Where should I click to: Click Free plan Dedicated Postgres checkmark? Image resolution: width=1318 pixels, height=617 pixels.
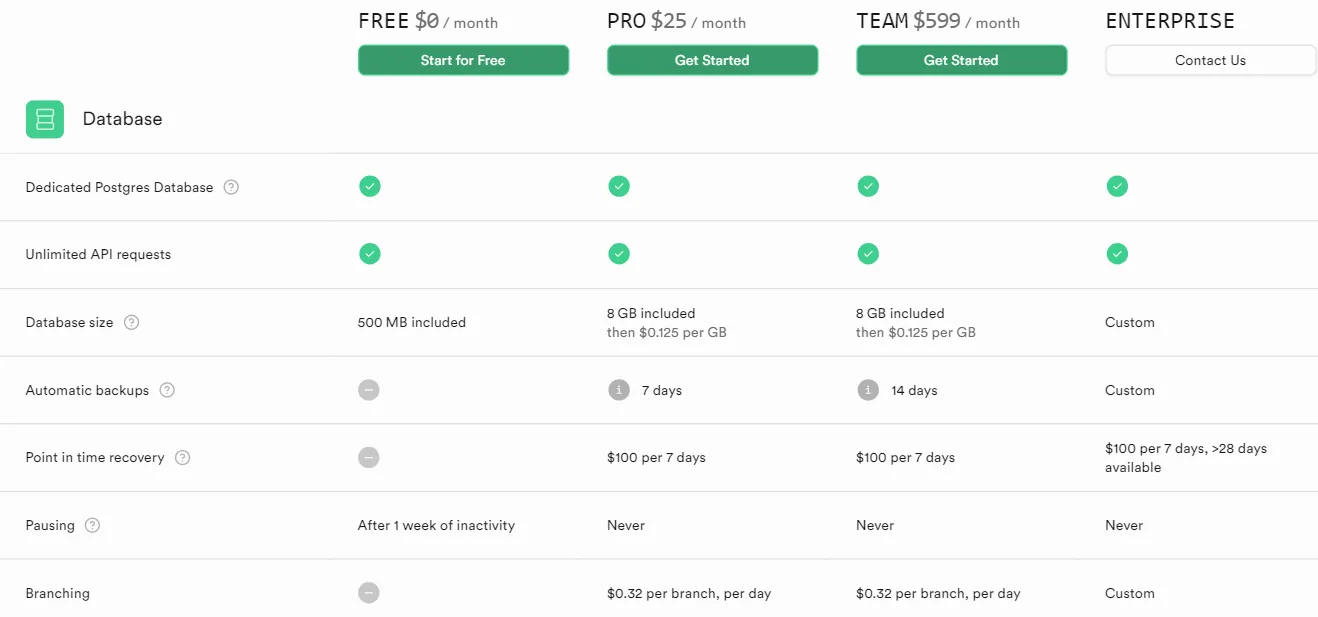(370, 186)
